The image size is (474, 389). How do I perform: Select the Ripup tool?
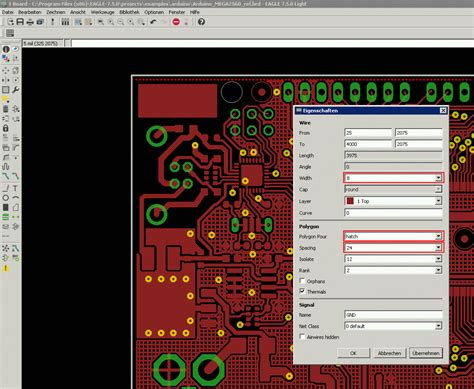[x=15, y=176]
